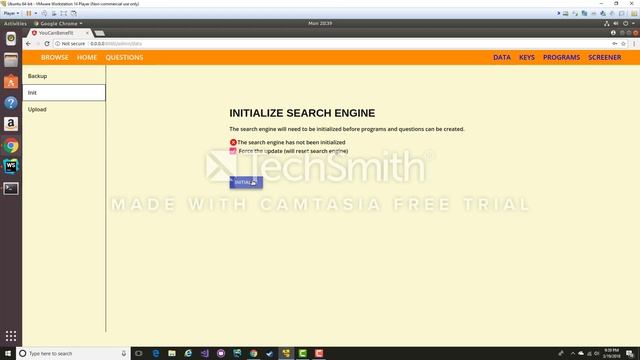Open the SCREENER admin page

click(x=604, y=58)
